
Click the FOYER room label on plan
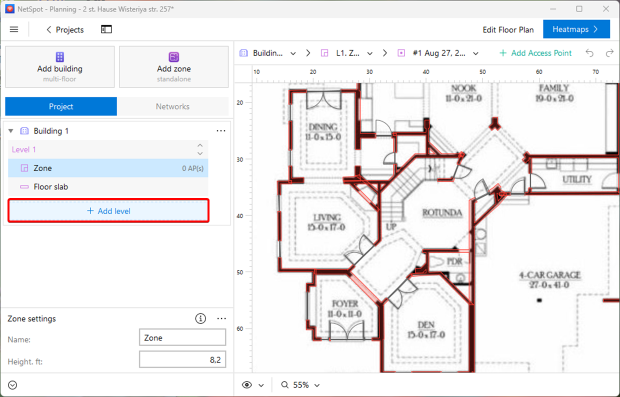(x=345, y=309)
